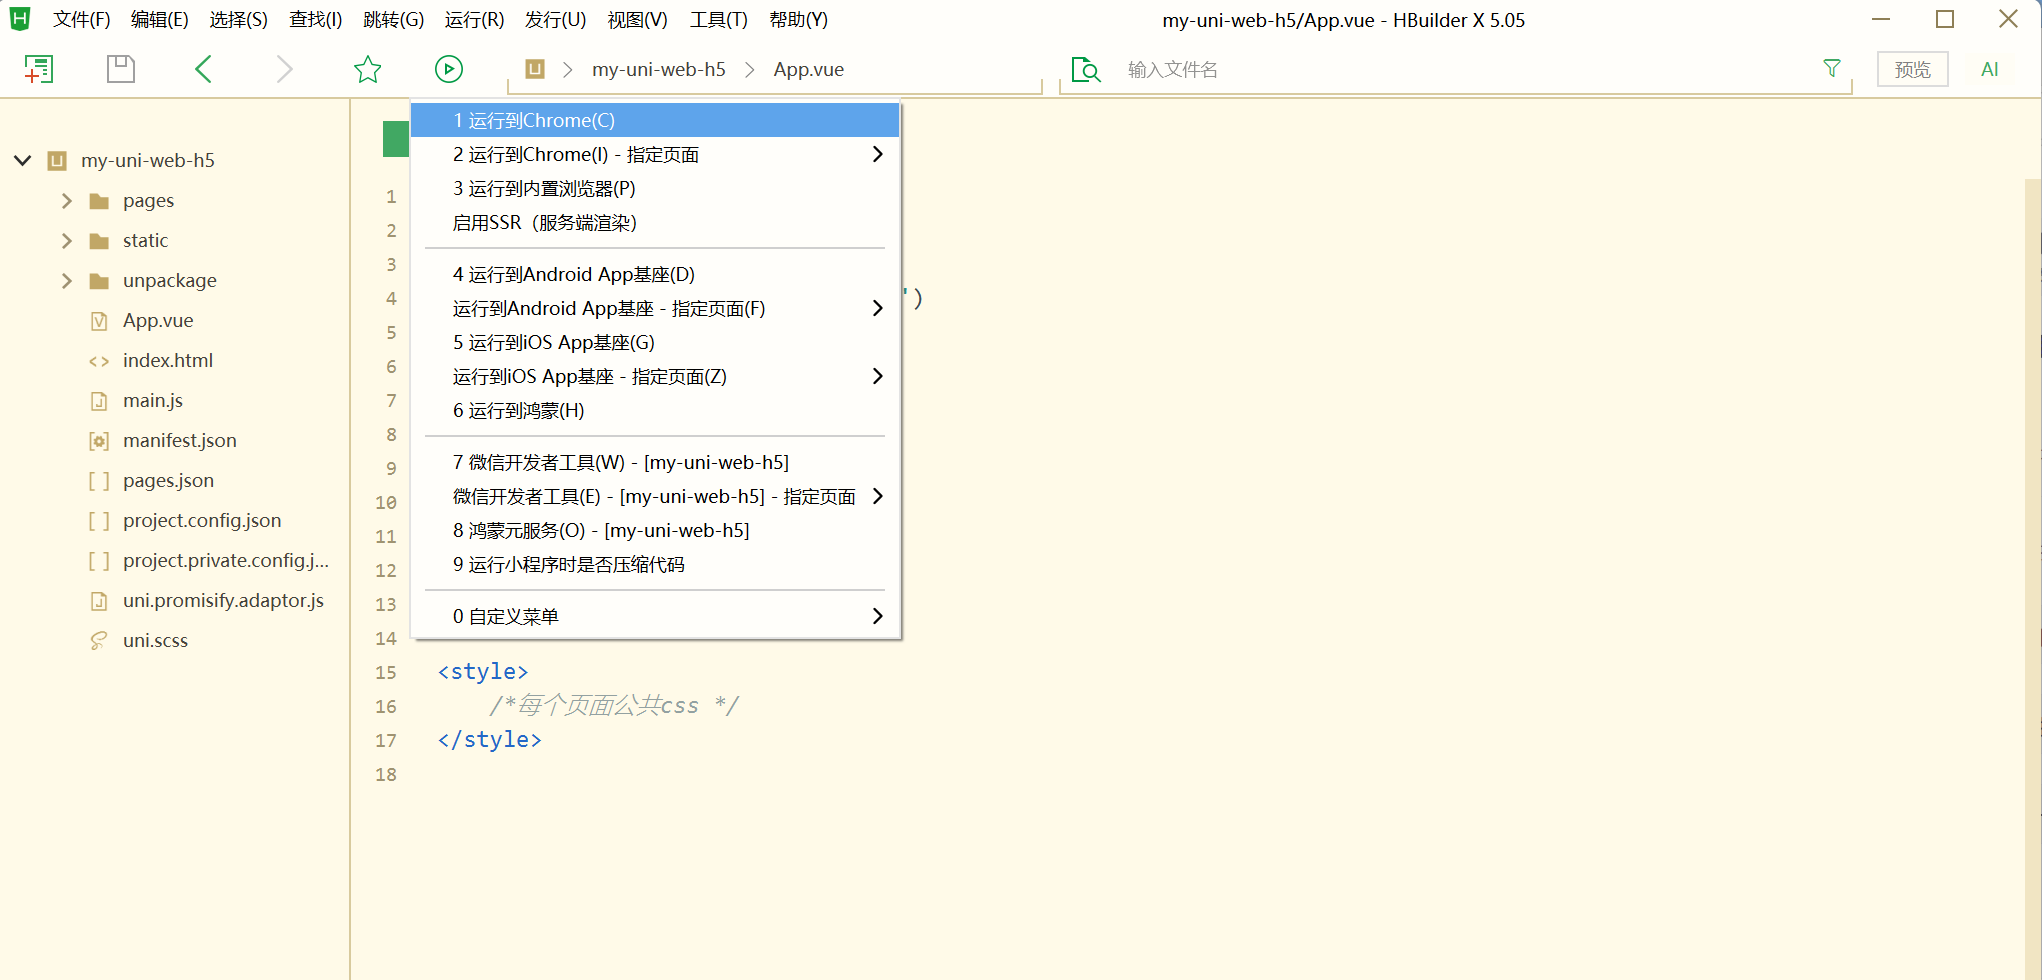The image size is (2042, 980).
Task: Select 运行到Android App基座(D)
Action: pos(655,274)
